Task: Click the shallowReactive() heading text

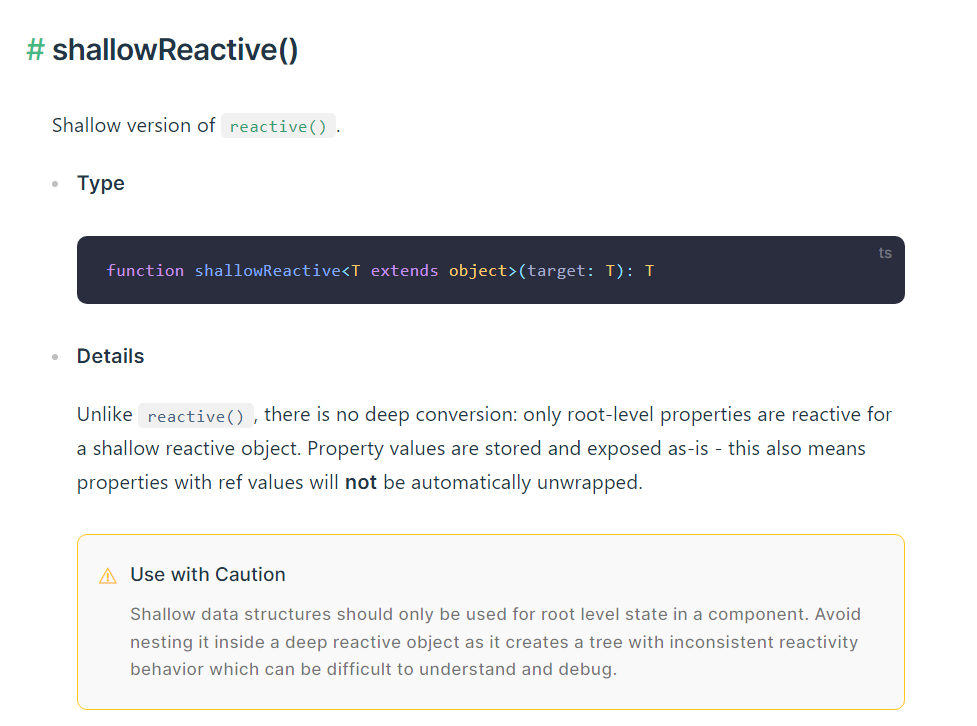Action: click(175, 50)
